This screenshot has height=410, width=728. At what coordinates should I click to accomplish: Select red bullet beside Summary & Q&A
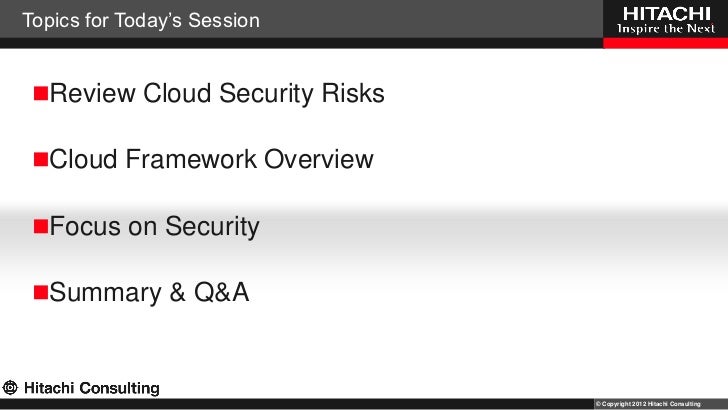coord(41,293)
